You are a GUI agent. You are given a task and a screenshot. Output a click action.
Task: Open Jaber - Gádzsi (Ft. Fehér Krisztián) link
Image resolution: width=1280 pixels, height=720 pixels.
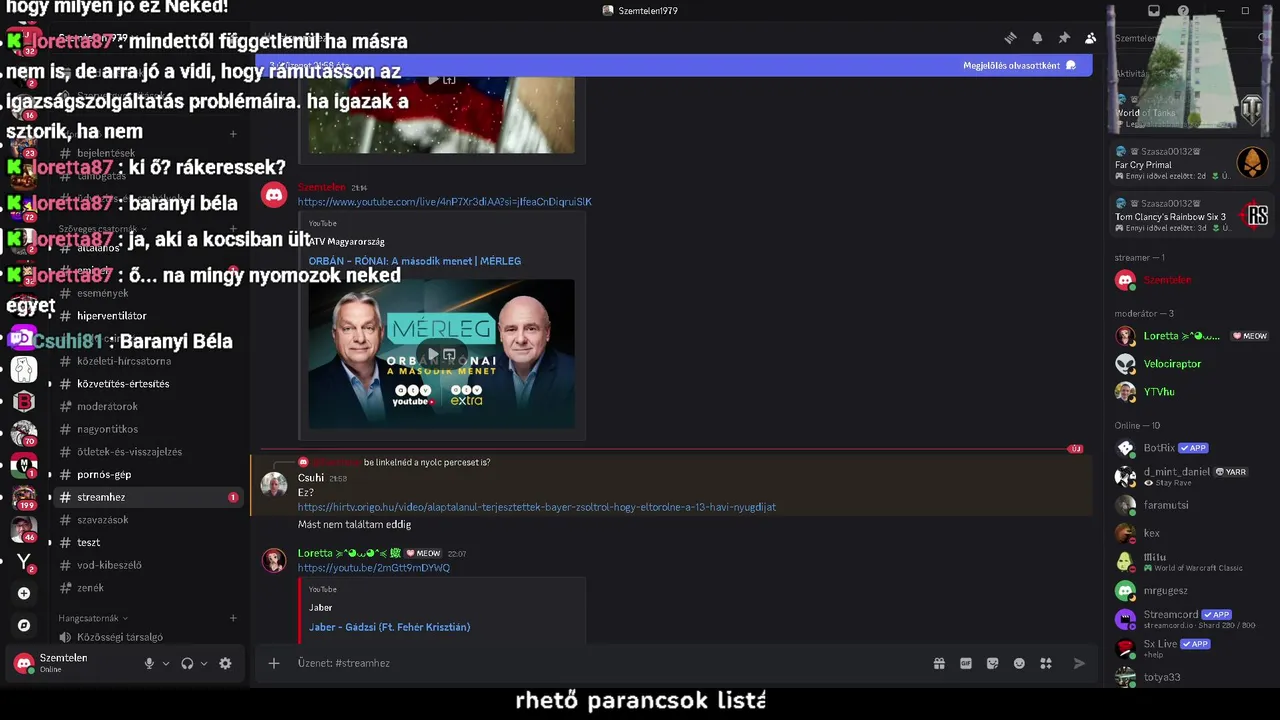click(389, 627)
